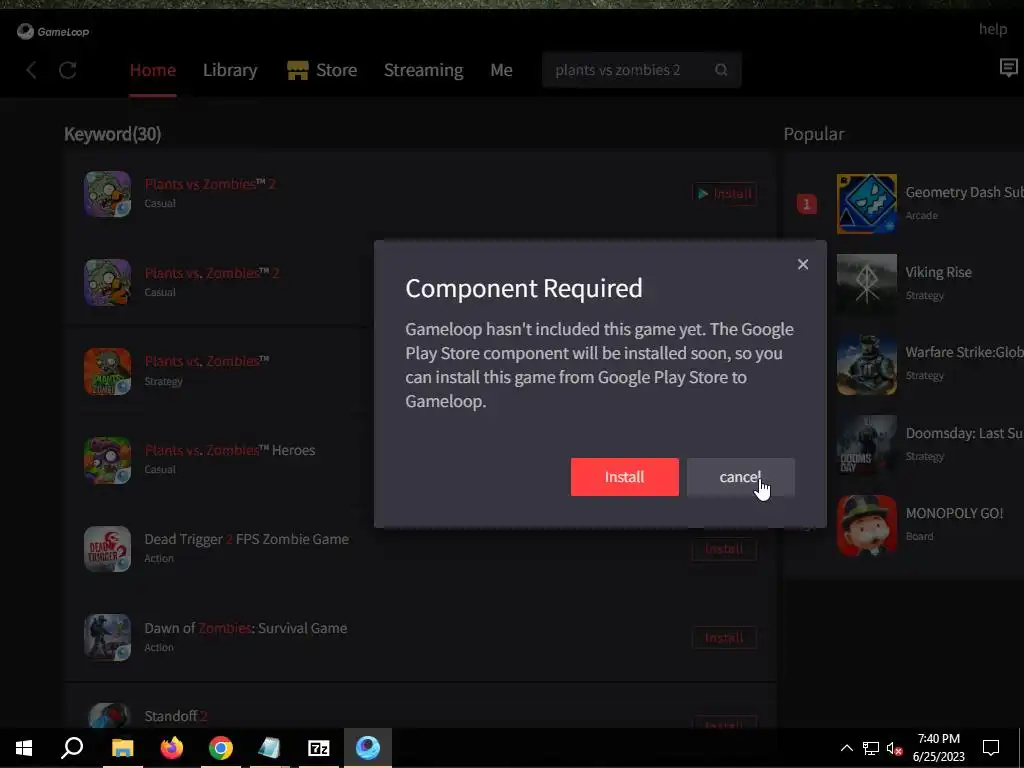Image resolution: width=1024 pixels, height=768 pixels.
Task: Click the Gameloop logo
Action: coord(53,31)
